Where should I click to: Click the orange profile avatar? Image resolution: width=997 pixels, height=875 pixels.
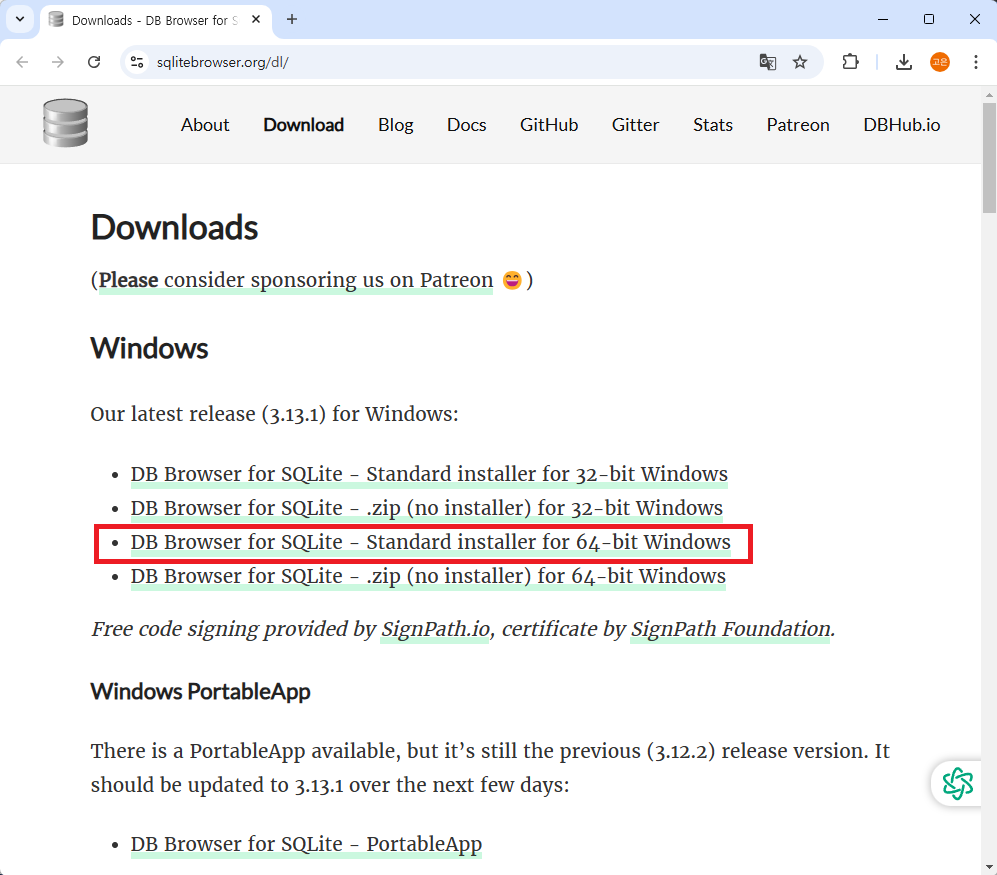coord(940,62)
